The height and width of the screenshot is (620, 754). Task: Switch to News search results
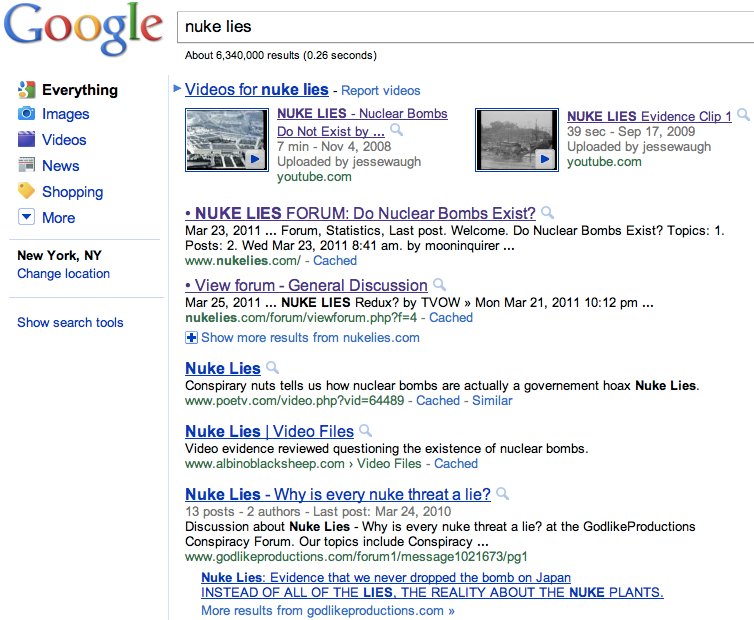pyautogui.click(x=61, y=166)
